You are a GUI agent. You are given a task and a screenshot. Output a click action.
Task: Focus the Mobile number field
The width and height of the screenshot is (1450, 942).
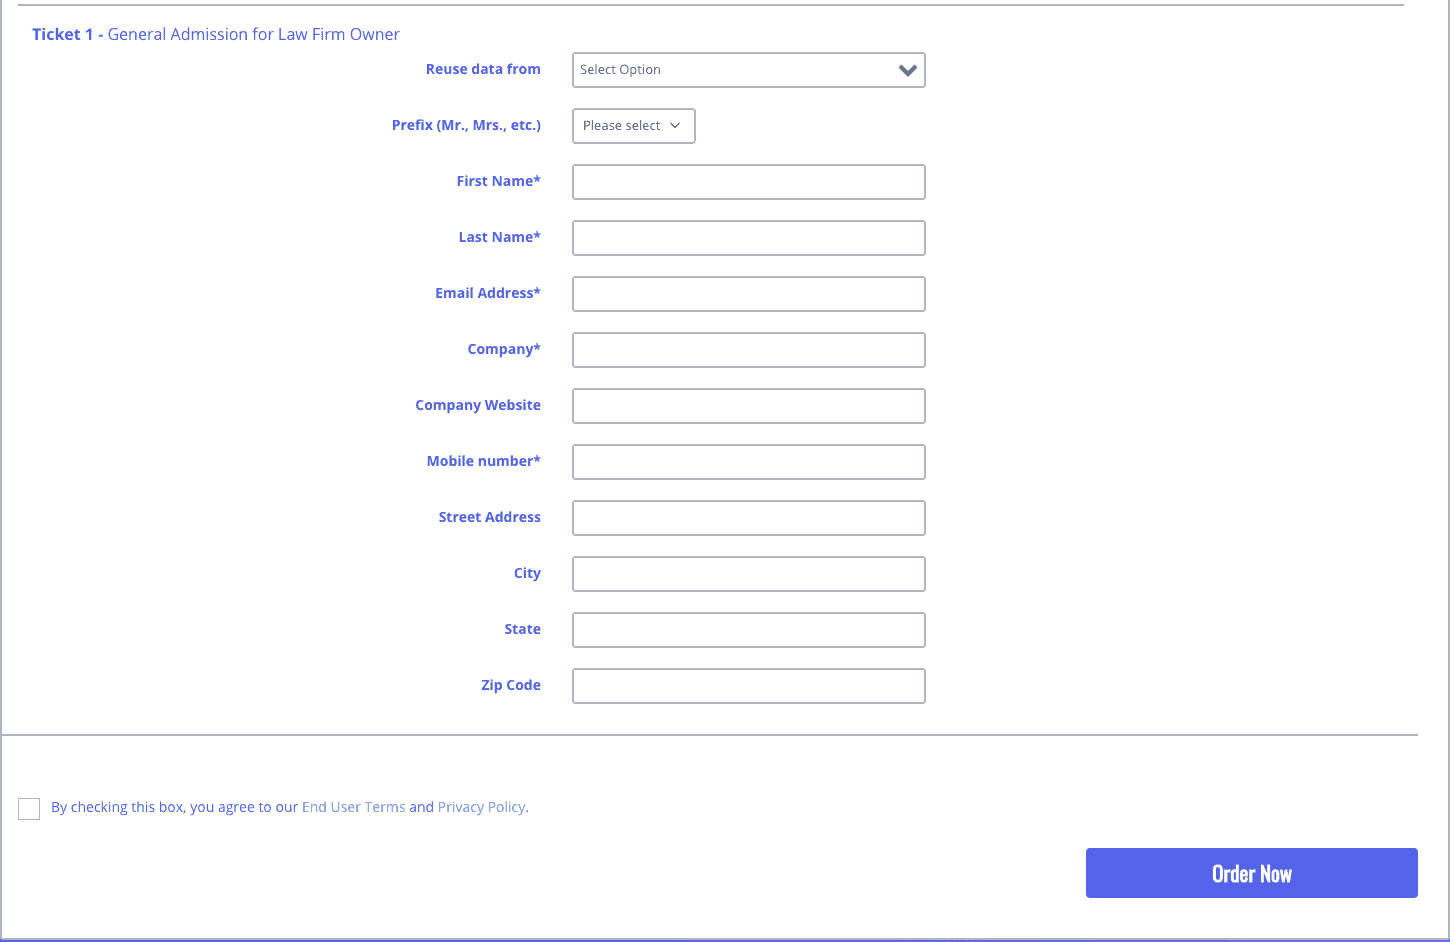point(748,462)
